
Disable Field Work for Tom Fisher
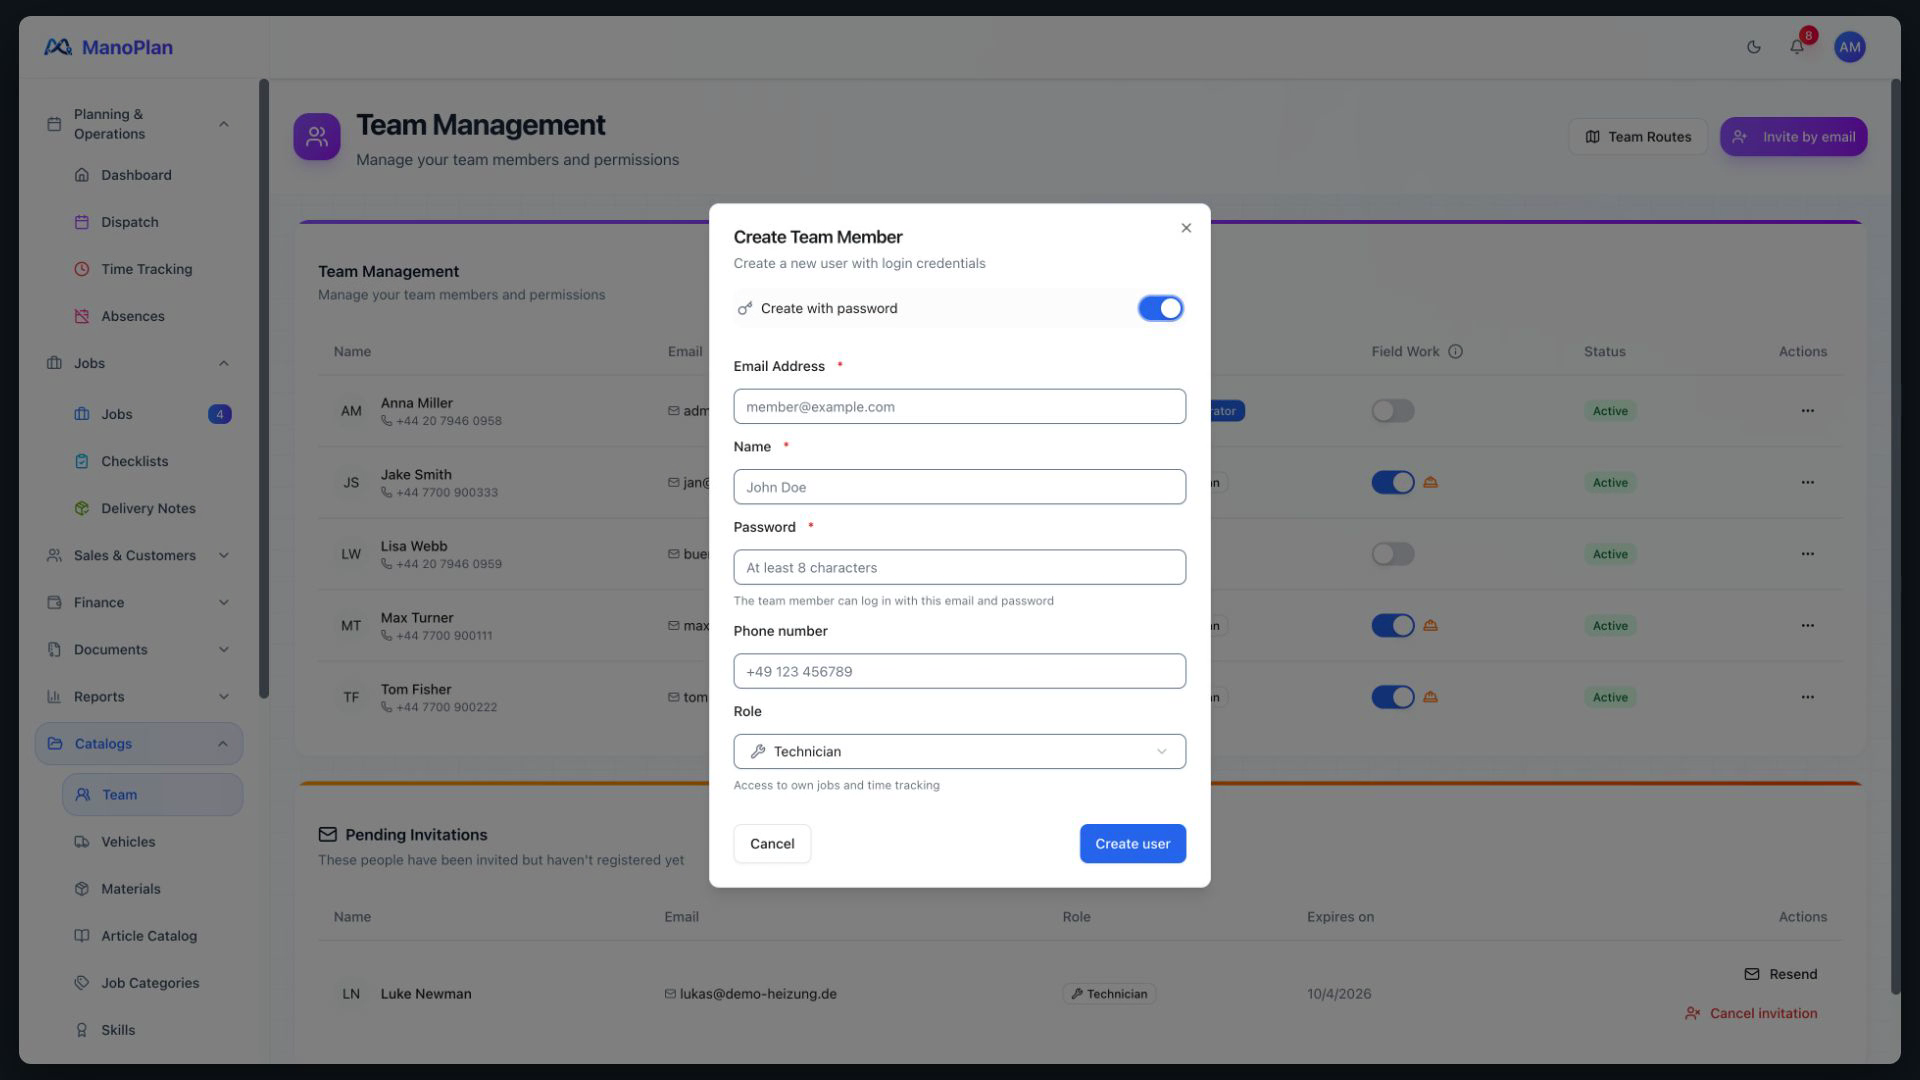click(1393, 697)
